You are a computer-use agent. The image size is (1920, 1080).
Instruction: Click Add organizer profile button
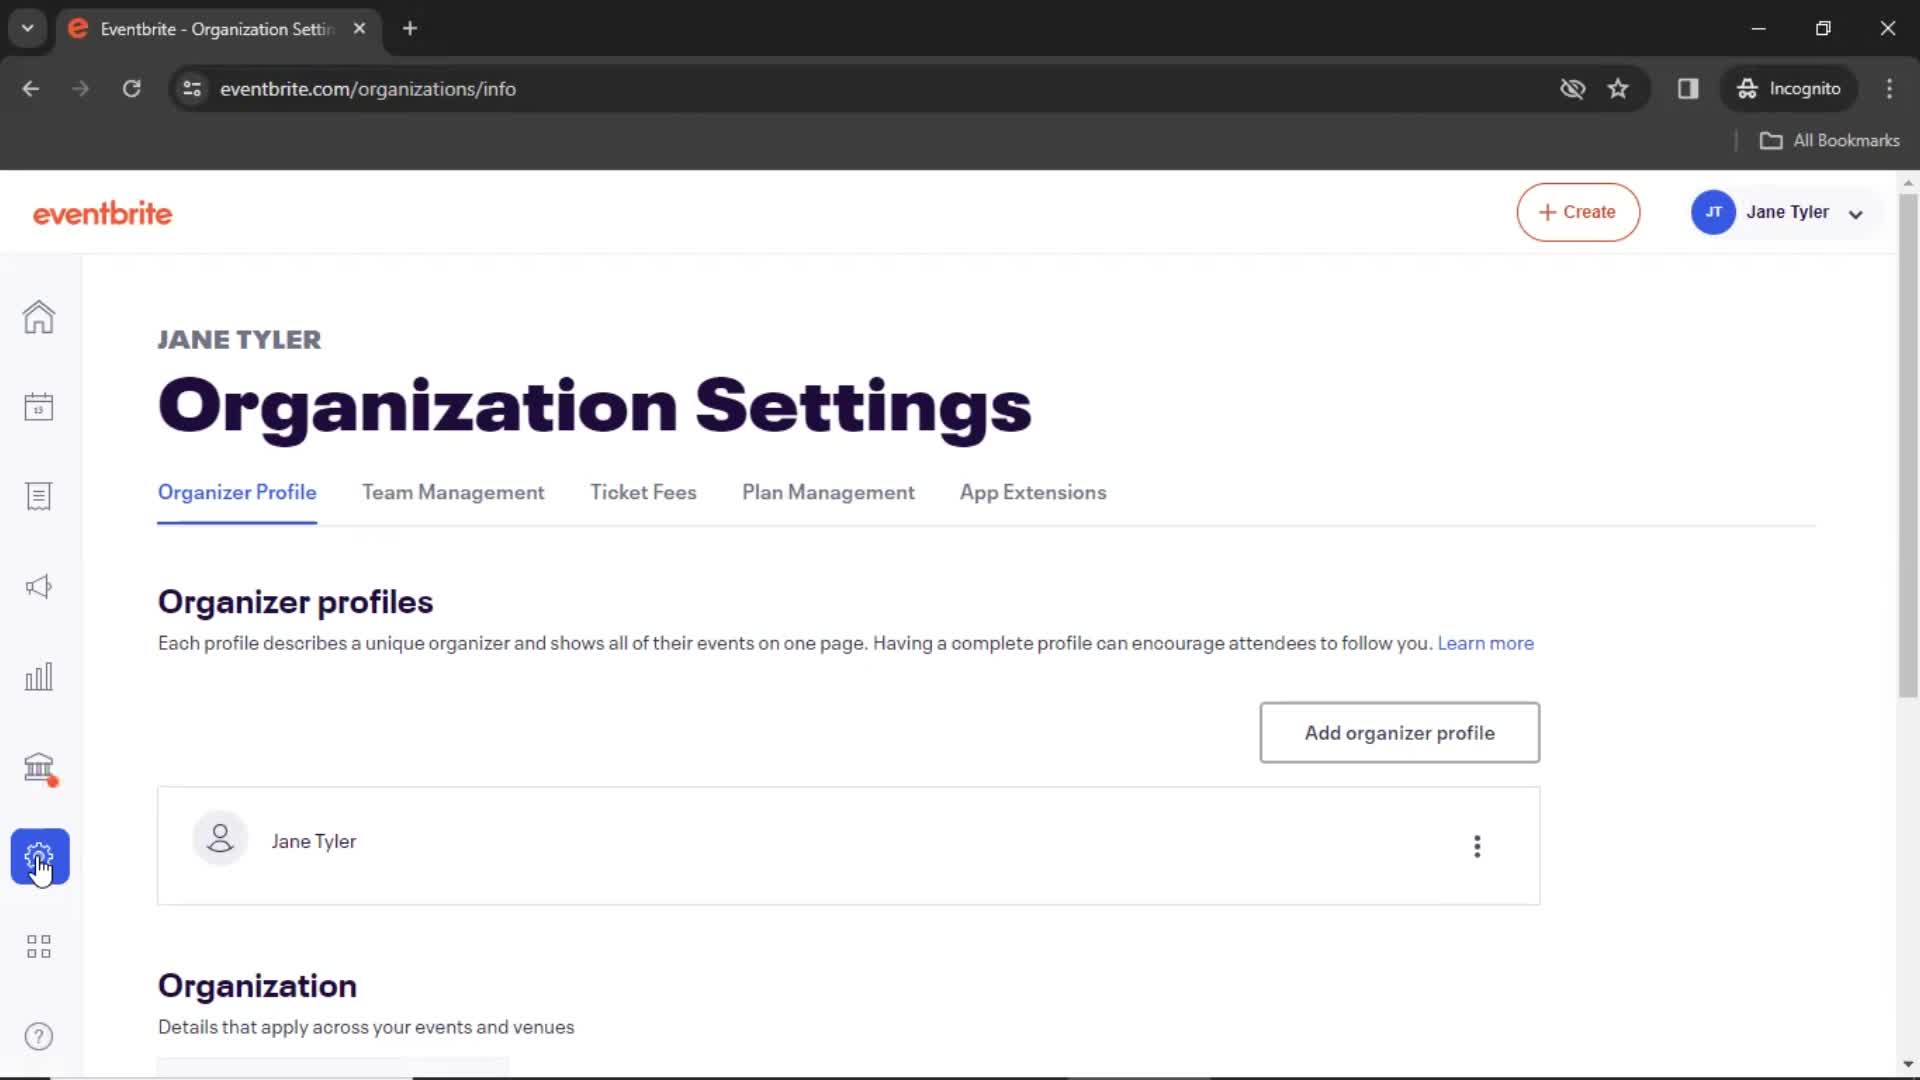(1399, 732)
